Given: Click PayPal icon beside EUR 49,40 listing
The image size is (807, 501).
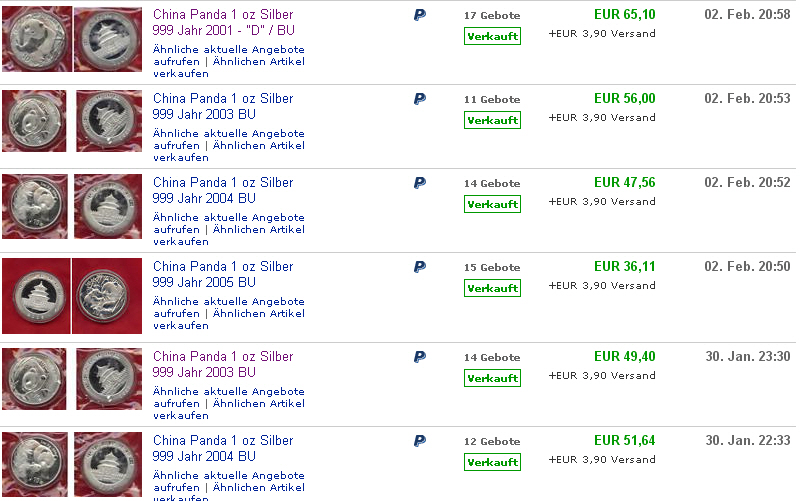Looking at the screenshot, I should click(420, 357).
